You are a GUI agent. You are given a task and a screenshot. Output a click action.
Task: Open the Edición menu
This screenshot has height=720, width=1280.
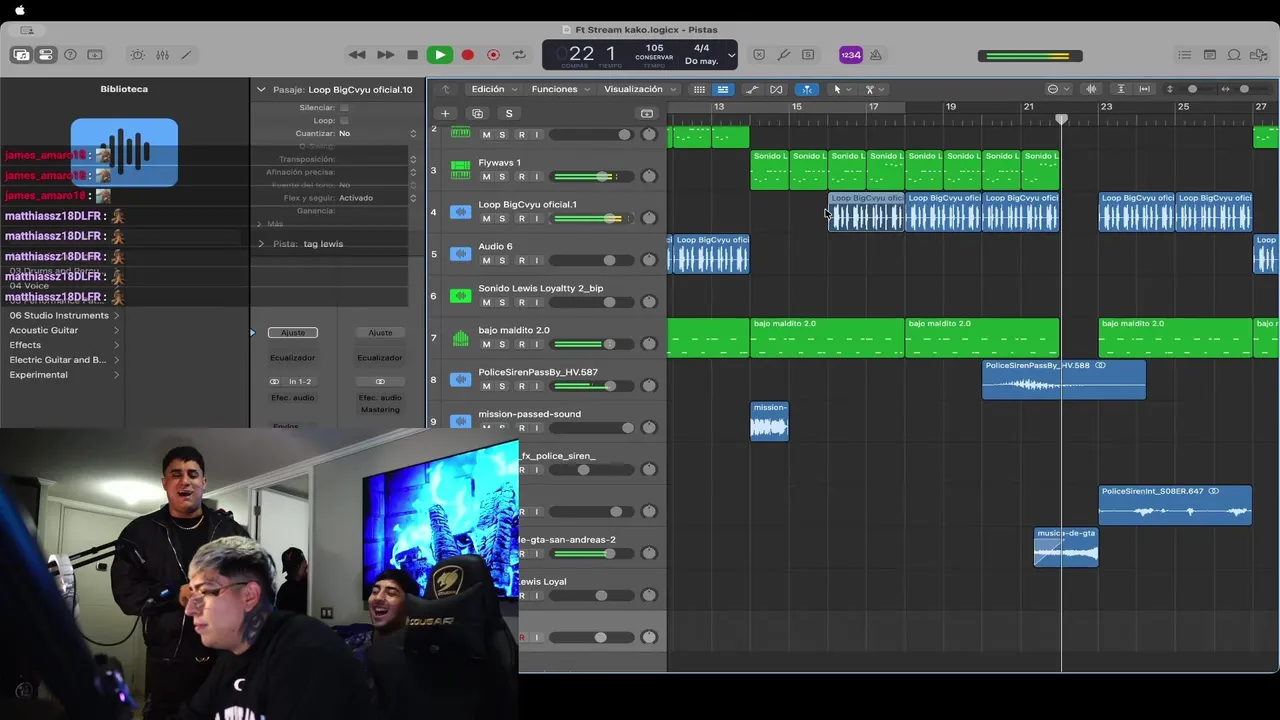click(493, 89)
